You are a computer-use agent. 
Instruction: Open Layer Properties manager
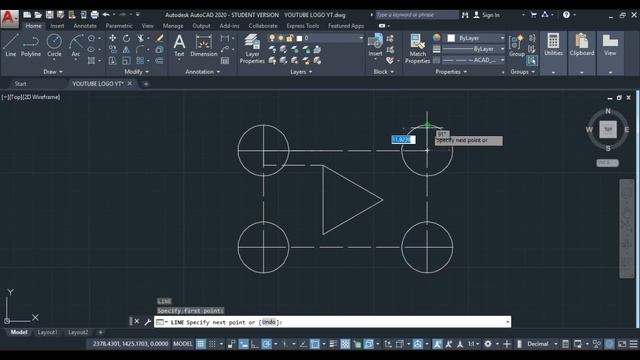252,49
